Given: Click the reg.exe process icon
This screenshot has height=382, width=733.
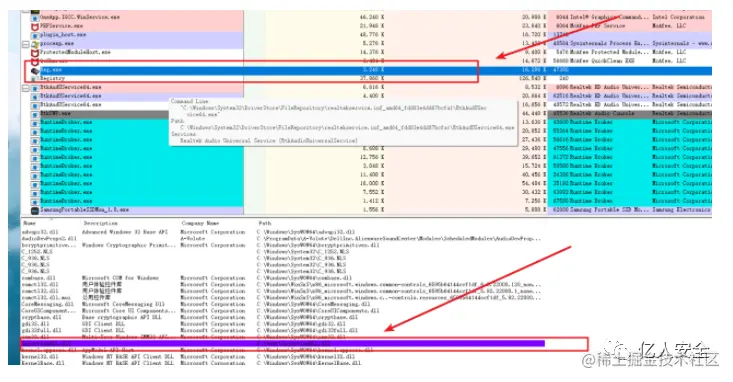Looking at the screenshot, I should [x=35, y=70].
